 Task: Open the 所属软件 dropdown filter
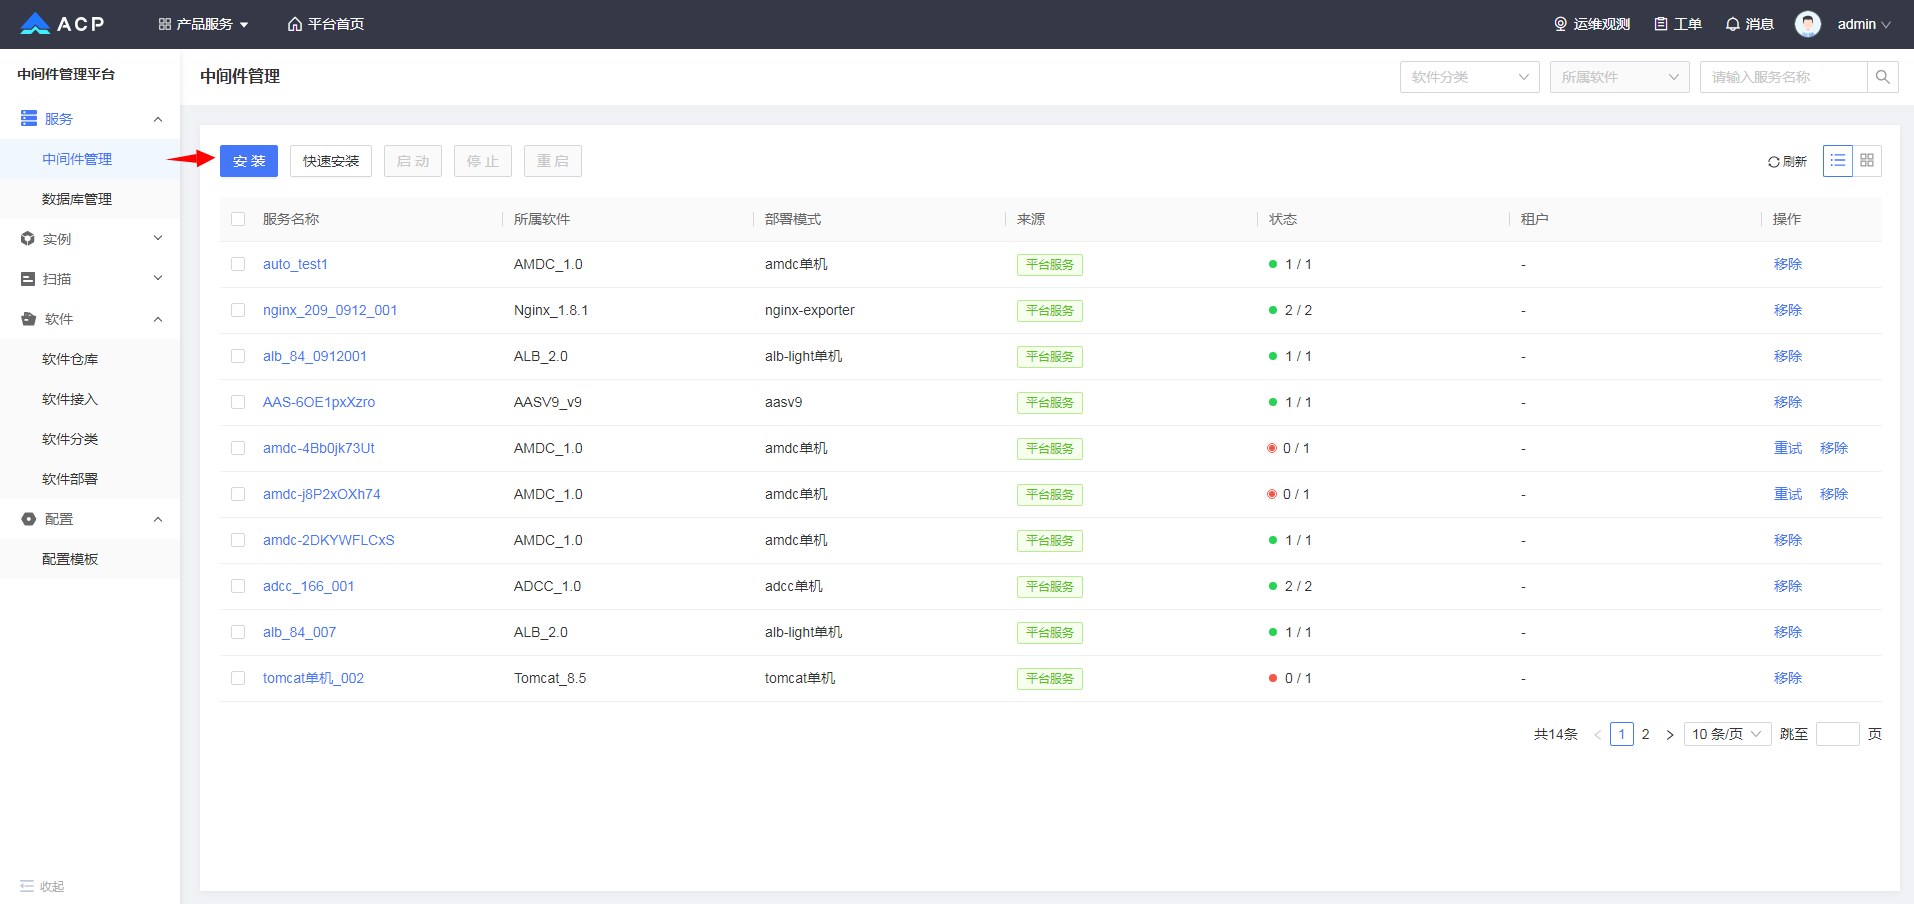(x=1620, y=77)
